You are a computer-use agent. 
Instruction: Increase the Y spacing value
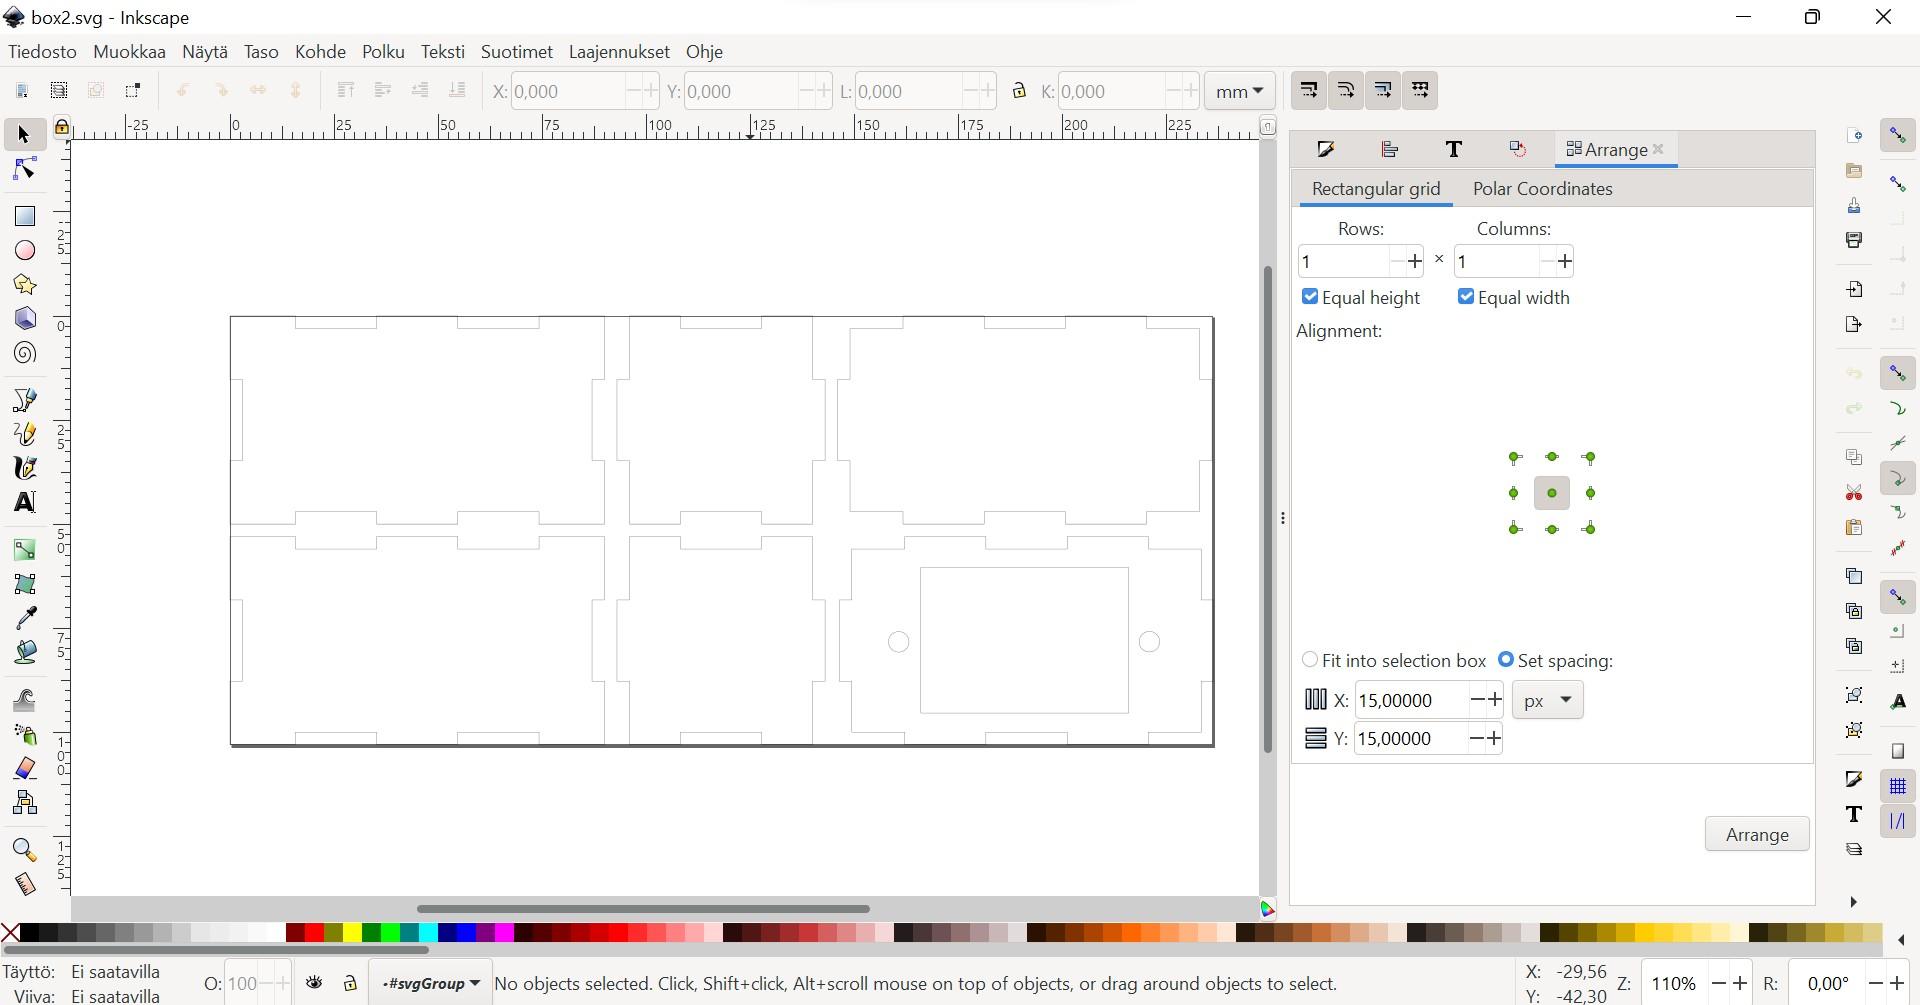click(x=1494, y=739)
